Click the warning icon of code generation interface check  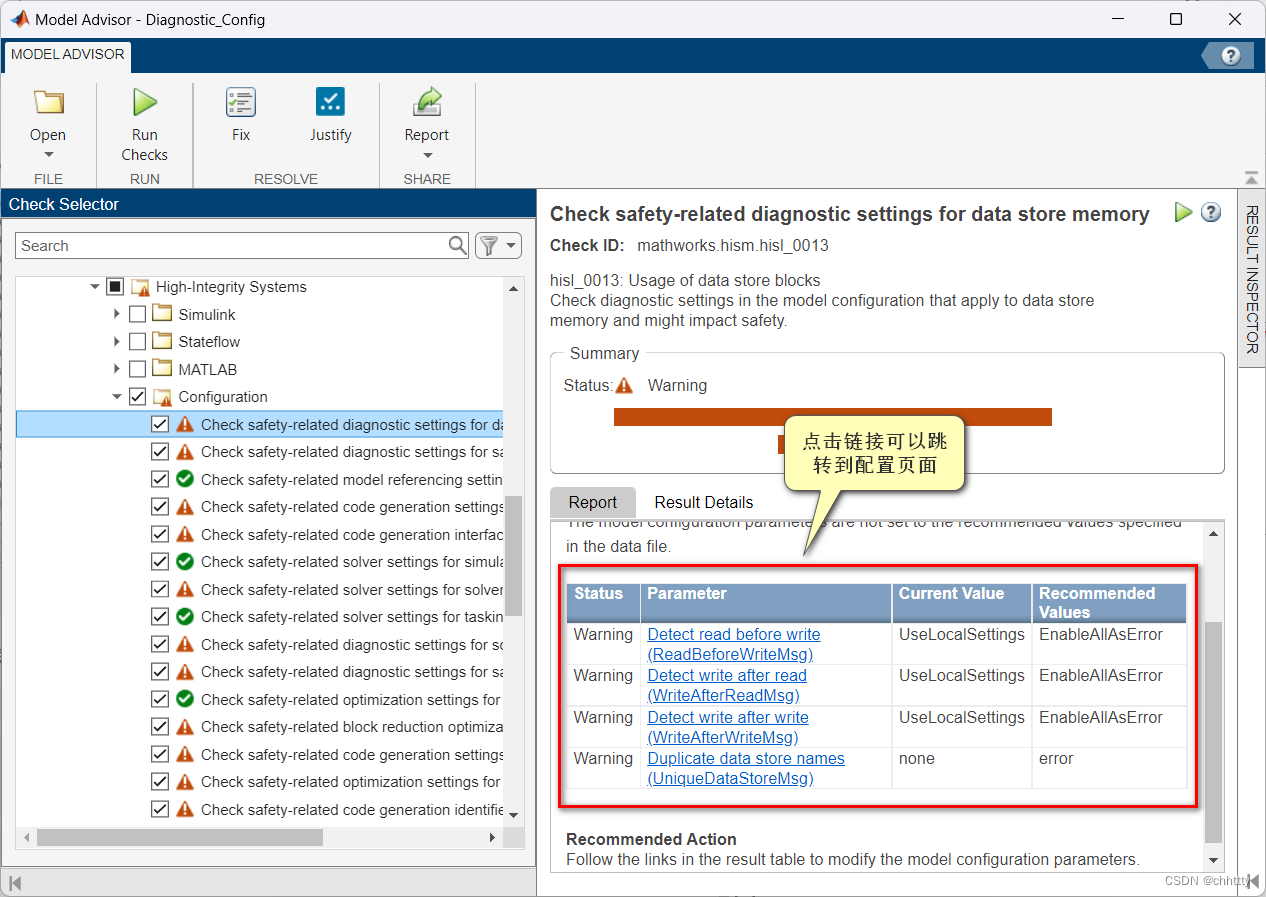tap(185, 534)
